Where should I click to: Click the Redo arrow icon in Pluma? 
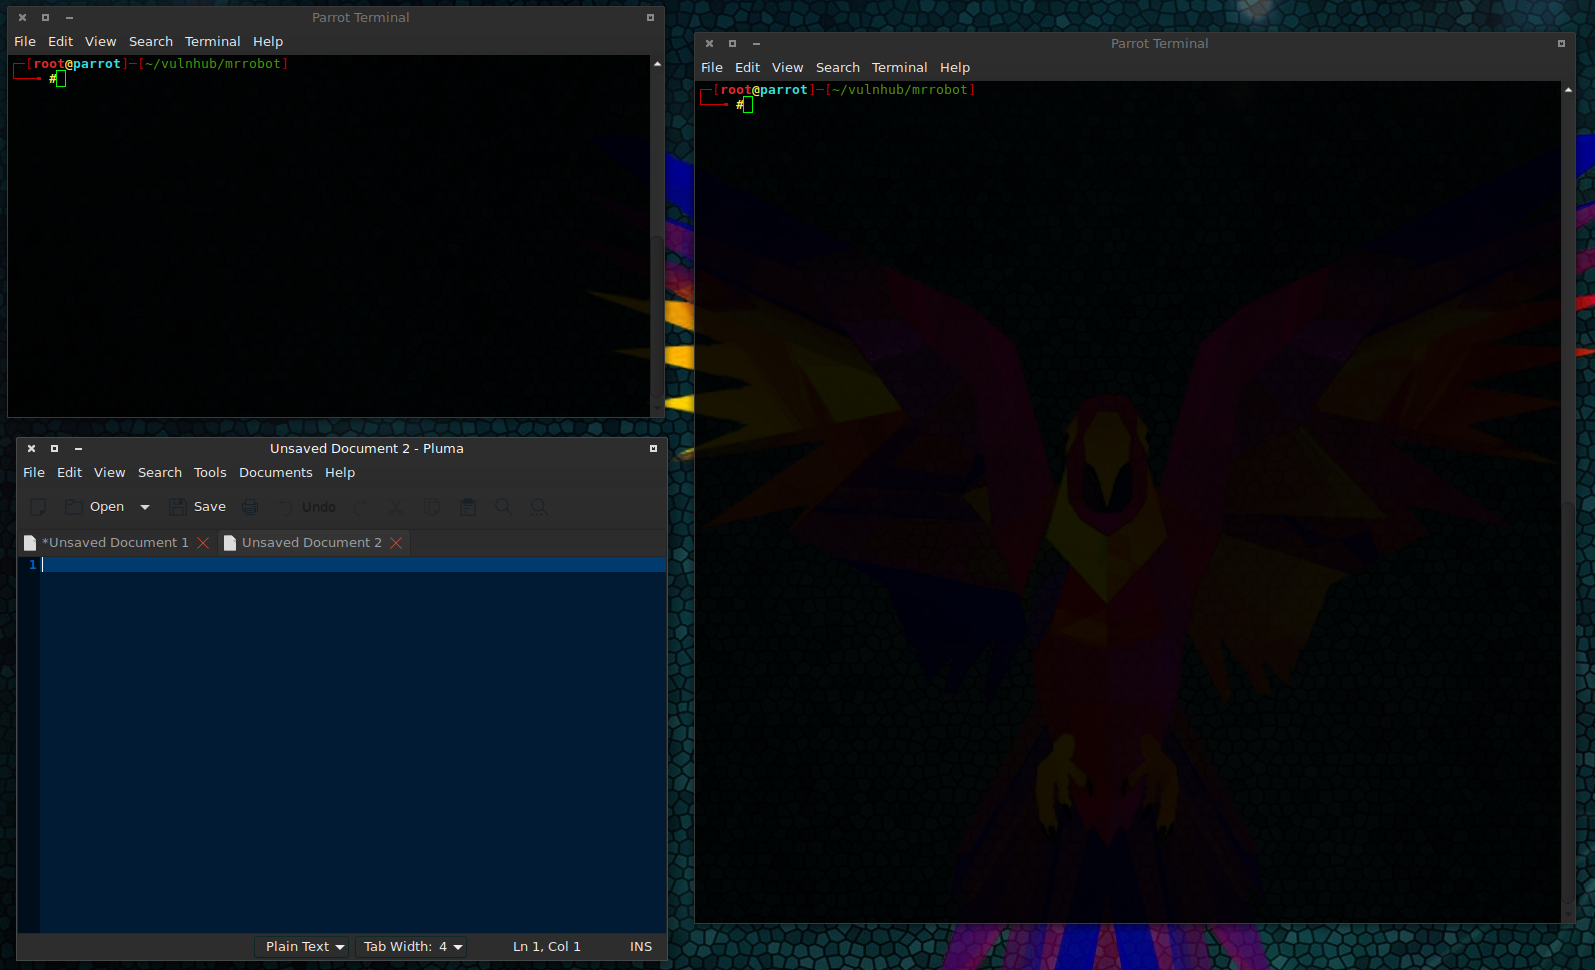pyautogui.click(x=361, y=507)
